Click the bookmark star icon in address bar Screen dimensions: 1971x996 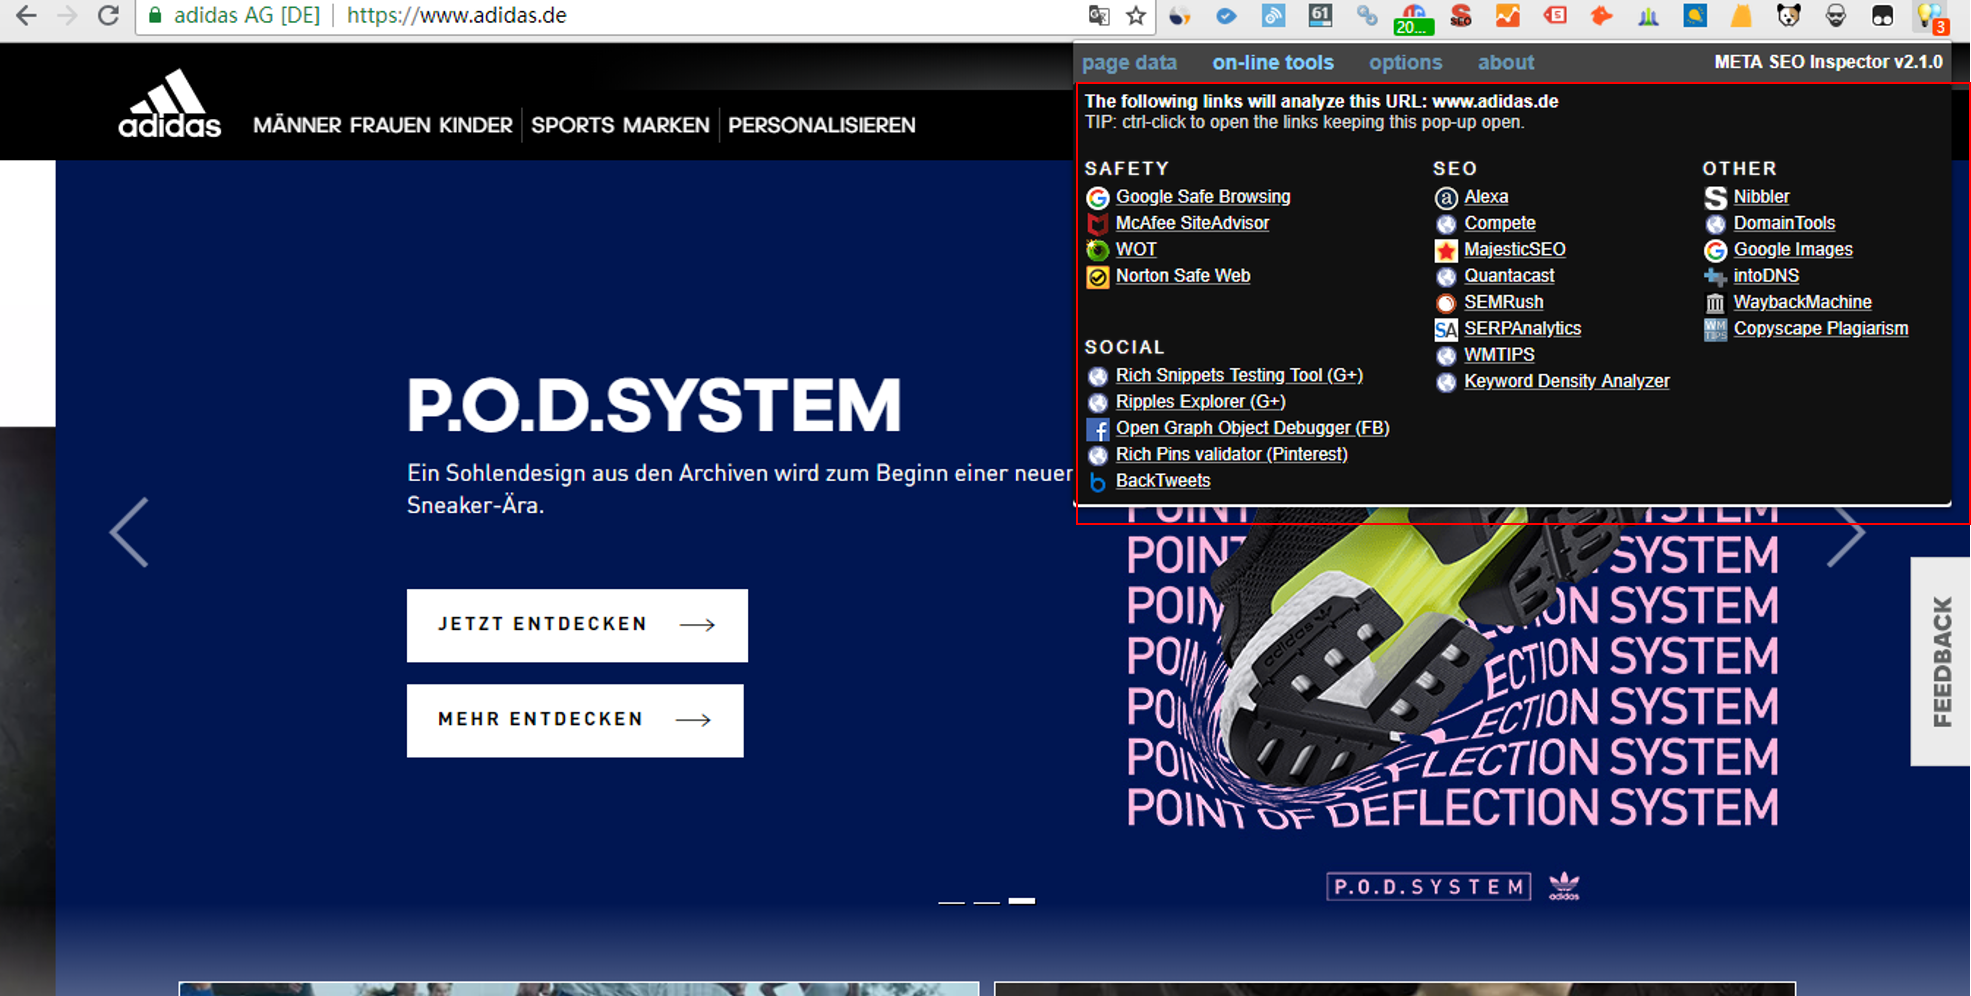1136,15
